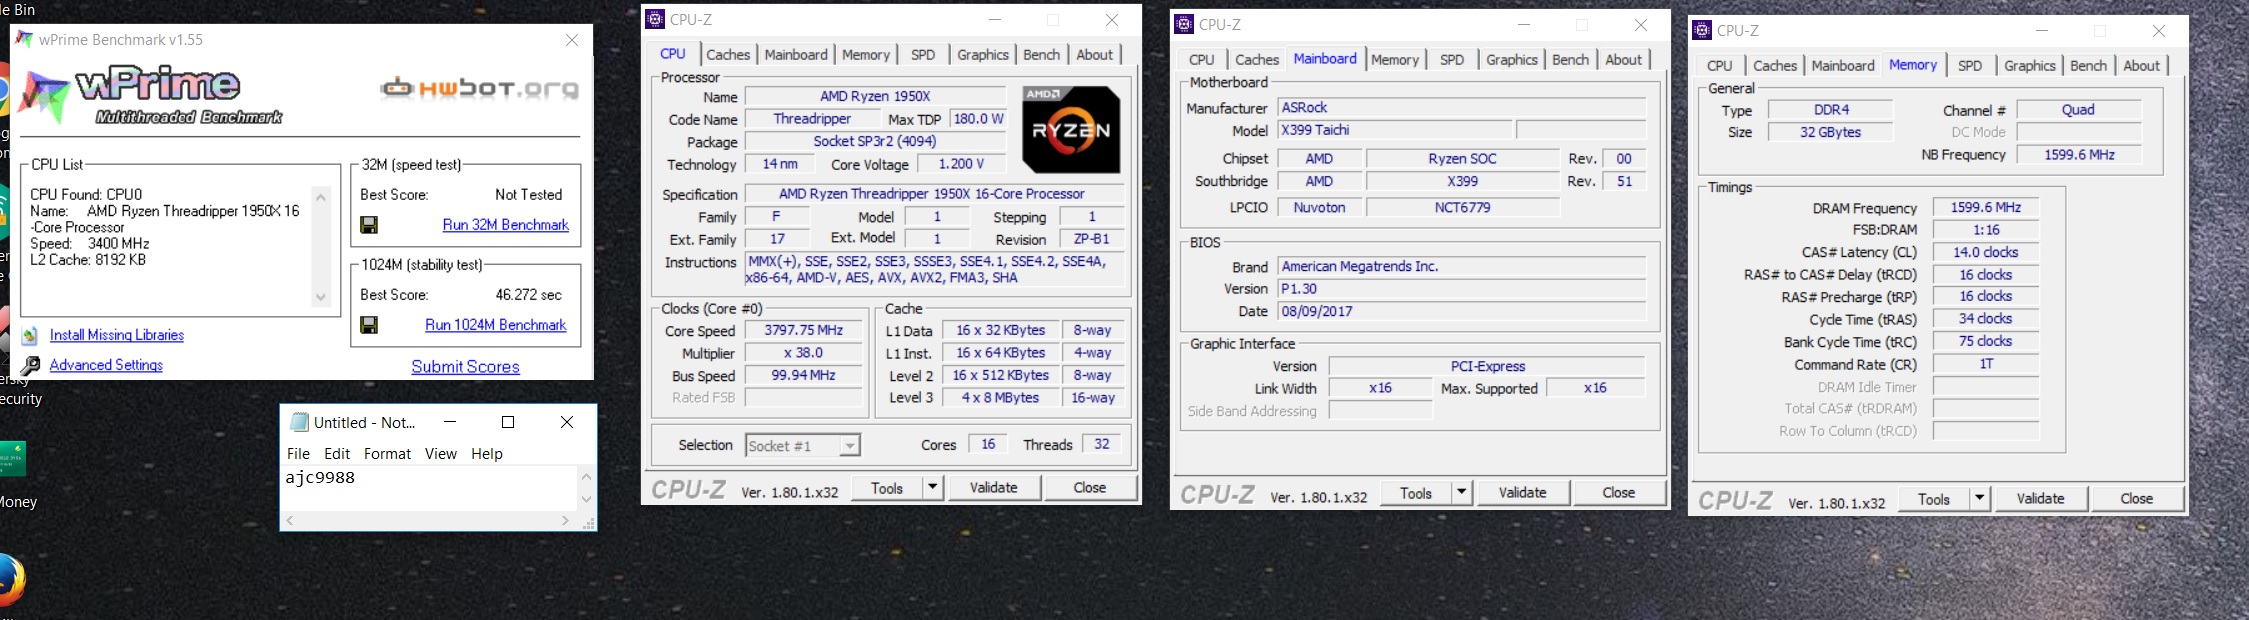Open the View menu in Notepad
The width and height of the screenshot is (2249, 620).
pos(440,454)
